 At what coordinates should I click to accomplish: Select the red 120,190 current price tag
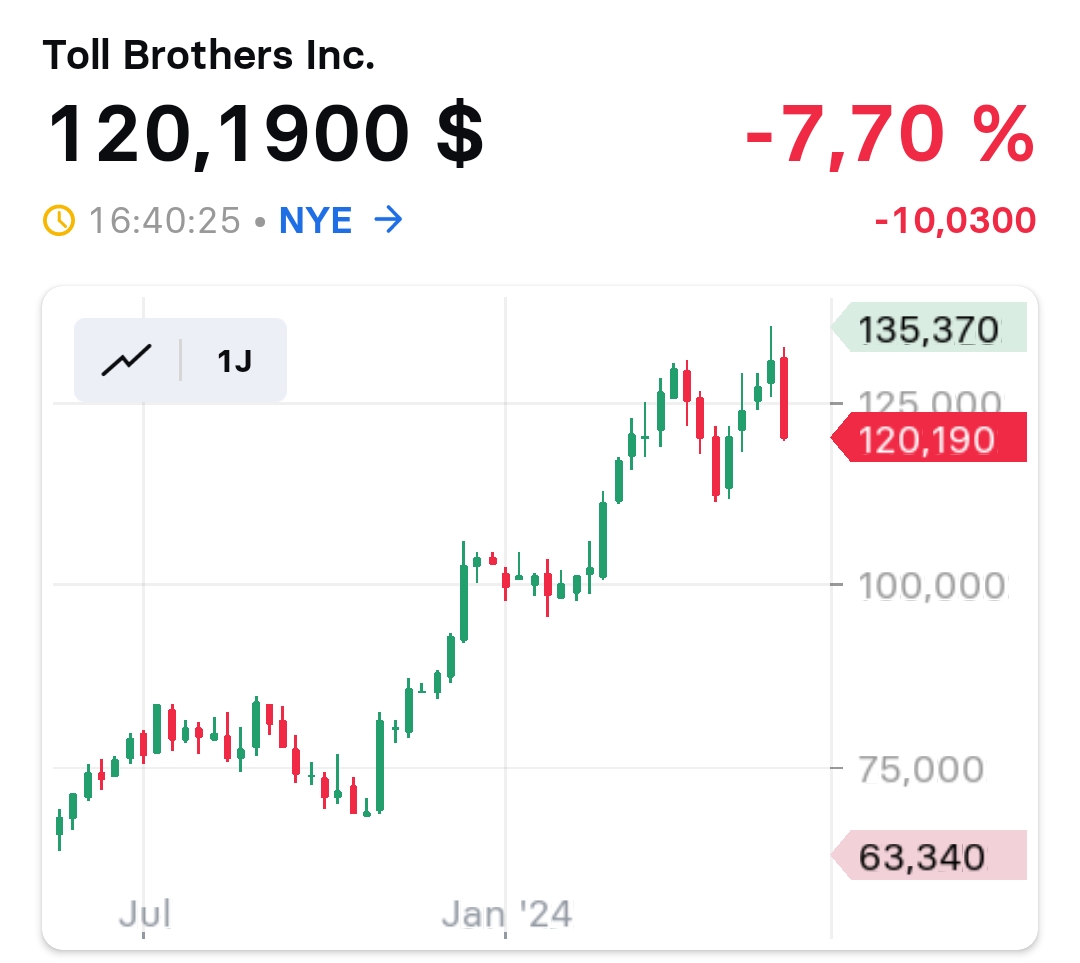point(930,438)
